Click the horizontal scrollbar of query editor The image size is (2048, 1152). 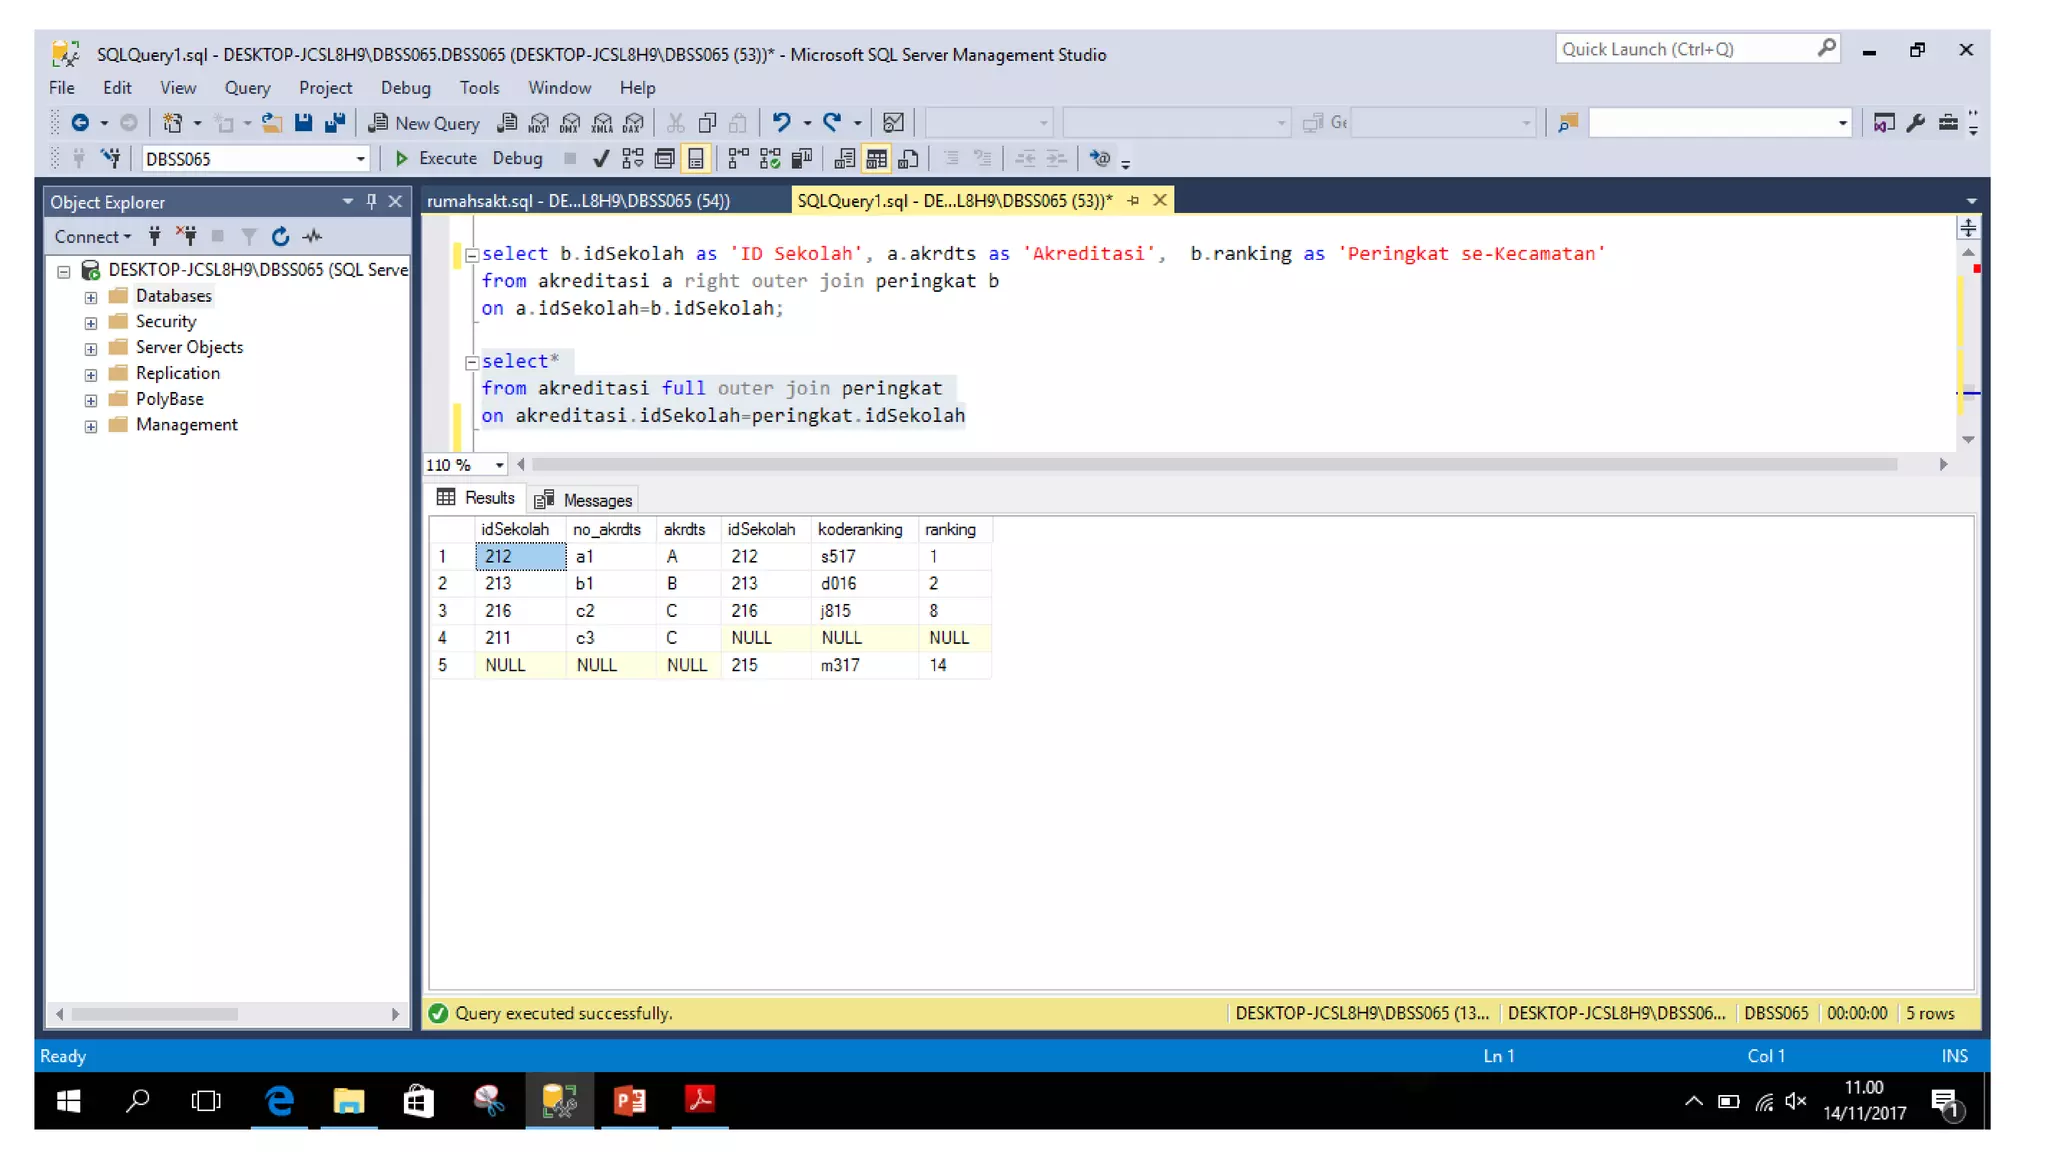point(1213,464)
